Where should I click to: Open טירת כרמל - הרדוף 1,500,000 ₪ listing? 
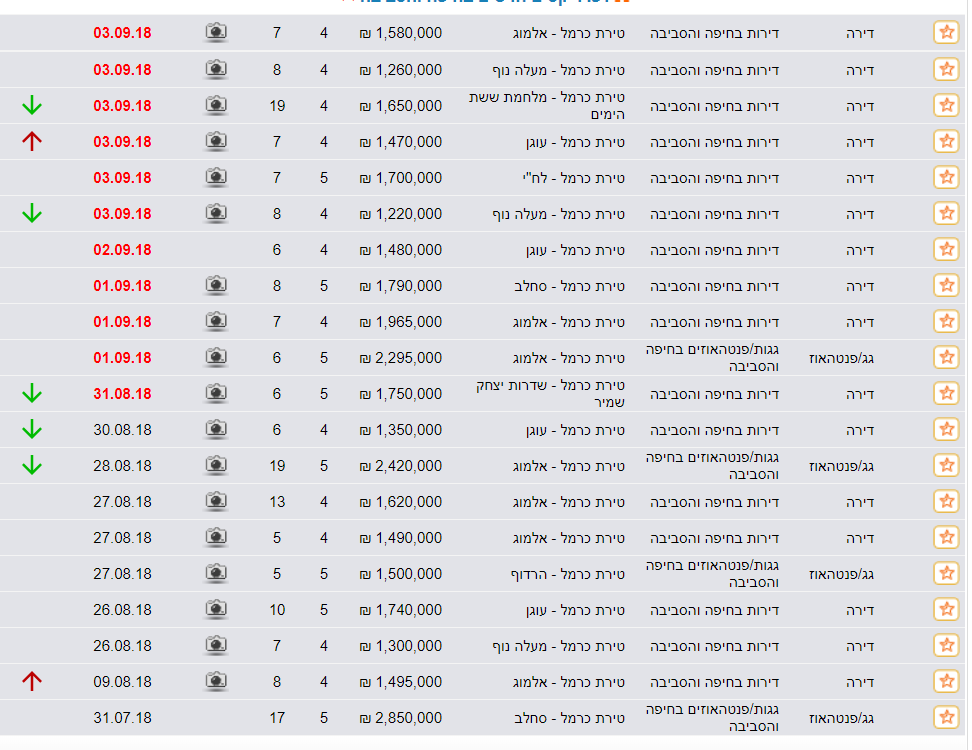482,574
